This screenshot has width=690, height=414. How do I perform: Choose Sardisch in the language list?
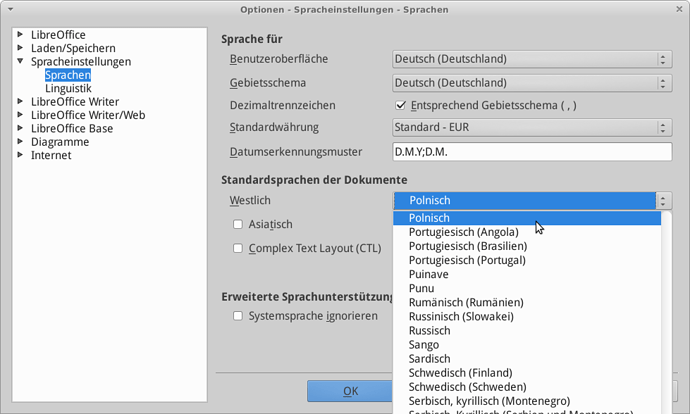(527, 359)
